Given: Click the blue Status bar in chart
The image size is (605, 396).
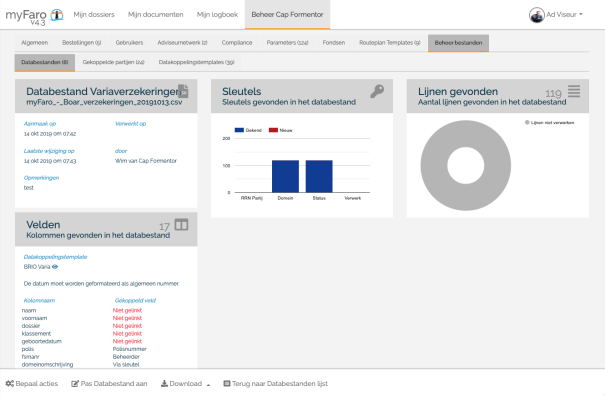Looking at the screenshot, I should click(319, 176).
